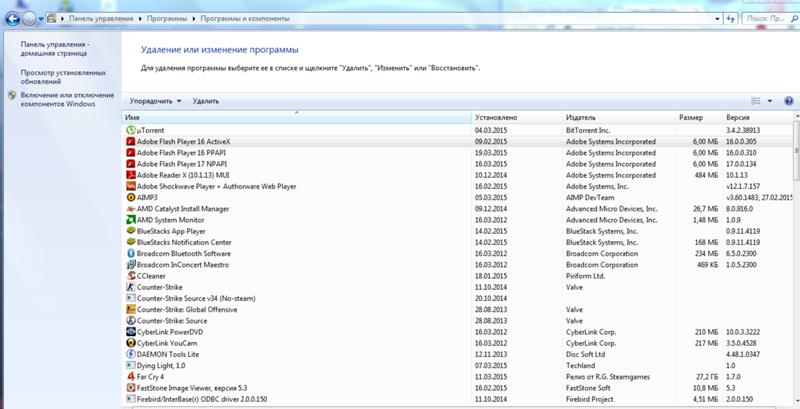The image size is (800, 409).
Task: Go back with the navigation arrow
Action: [12, 19]
